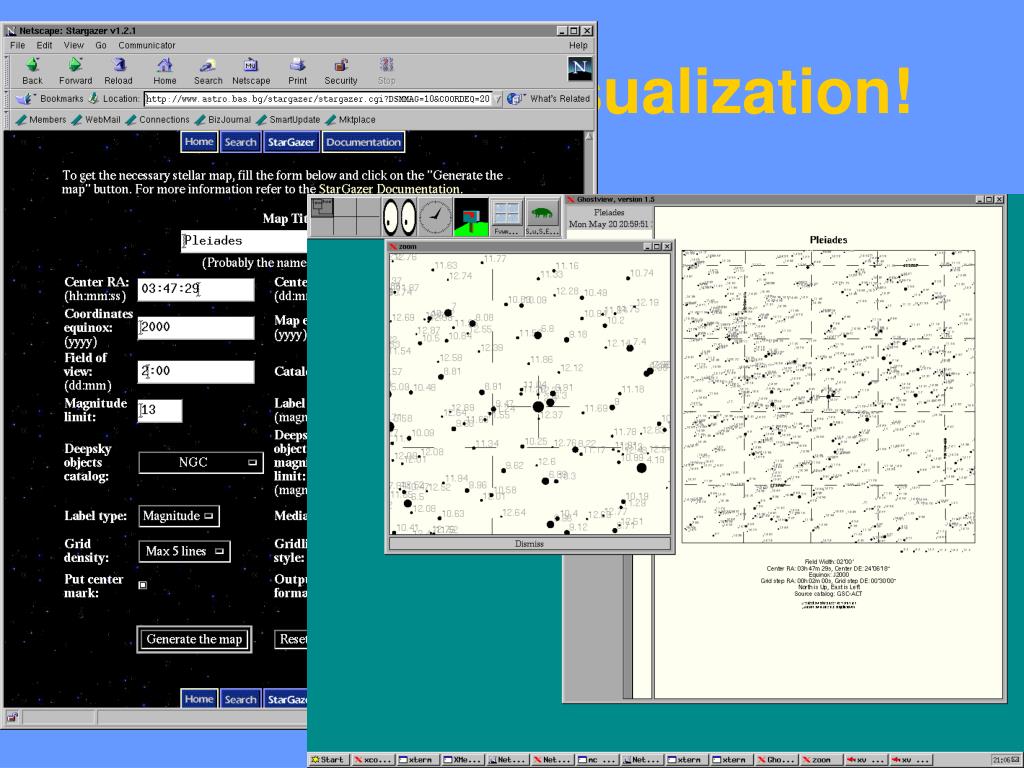This screenshot has height=768, width=1024.
Task: Click the security lock icon in Netscape status bar
Action: (x=12, y=717)
